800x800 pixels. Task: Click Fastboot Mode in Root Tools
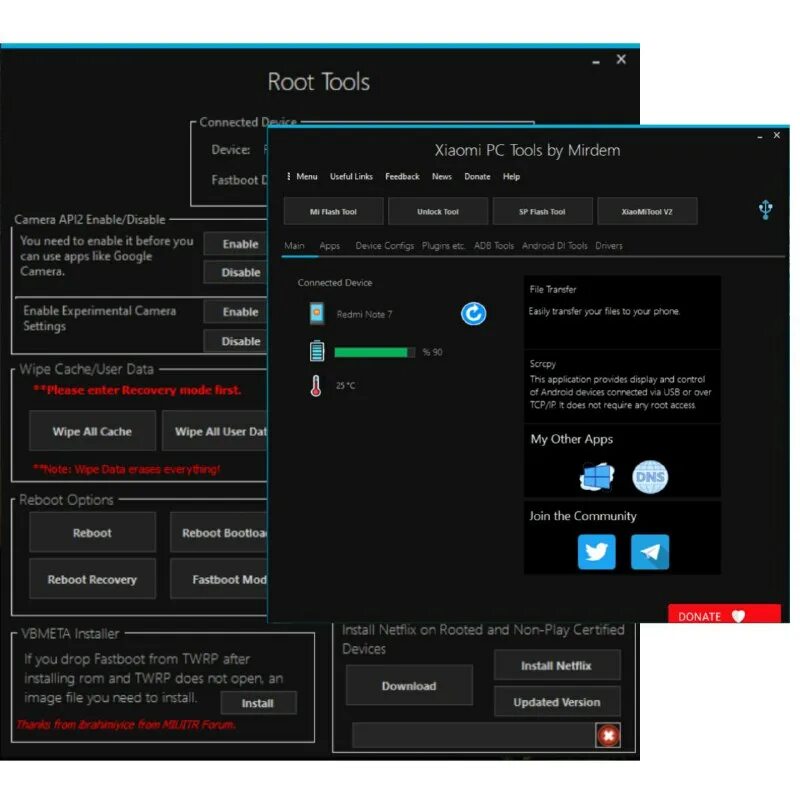point(219,579)
